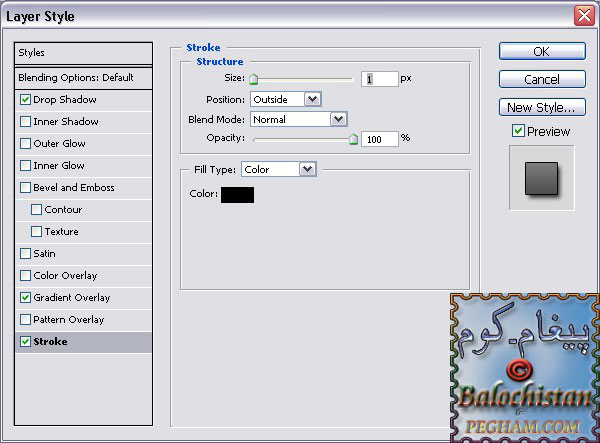Toggle the Drop Shadow checkbox
Image resolution: width=600 pixels, height=443 pixels.
coord(25,99)
